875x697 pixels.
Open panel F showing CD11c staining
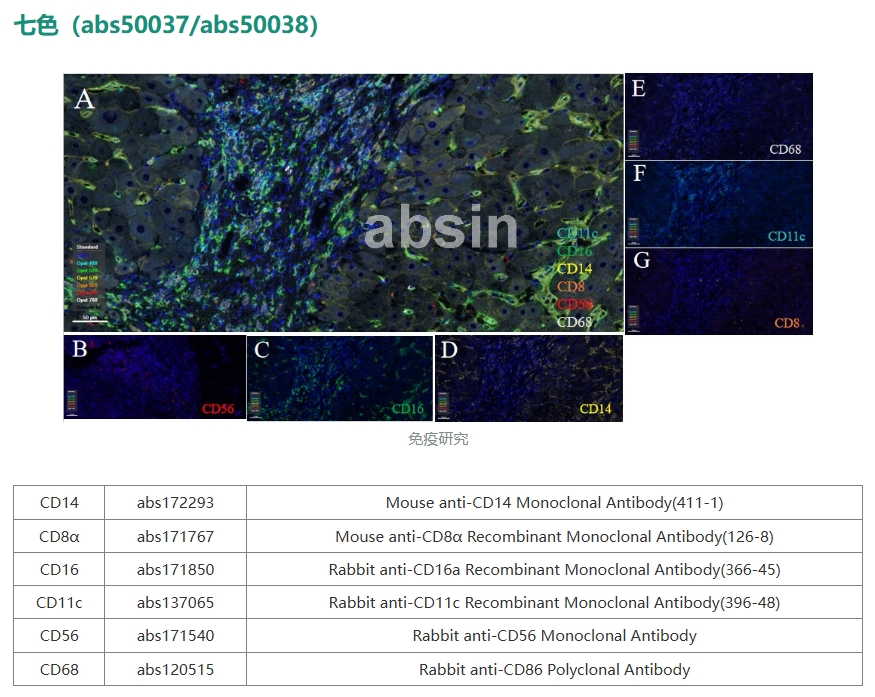click(x=718, y=204)
